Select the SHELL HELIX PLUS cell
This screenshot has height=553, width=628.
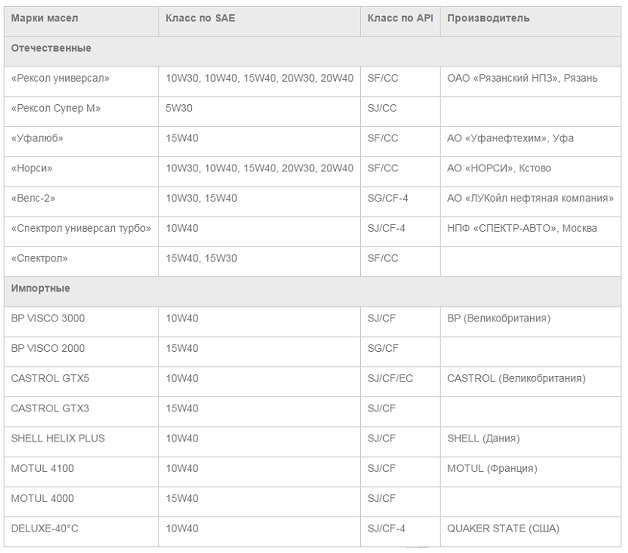[x=81, y=442]
